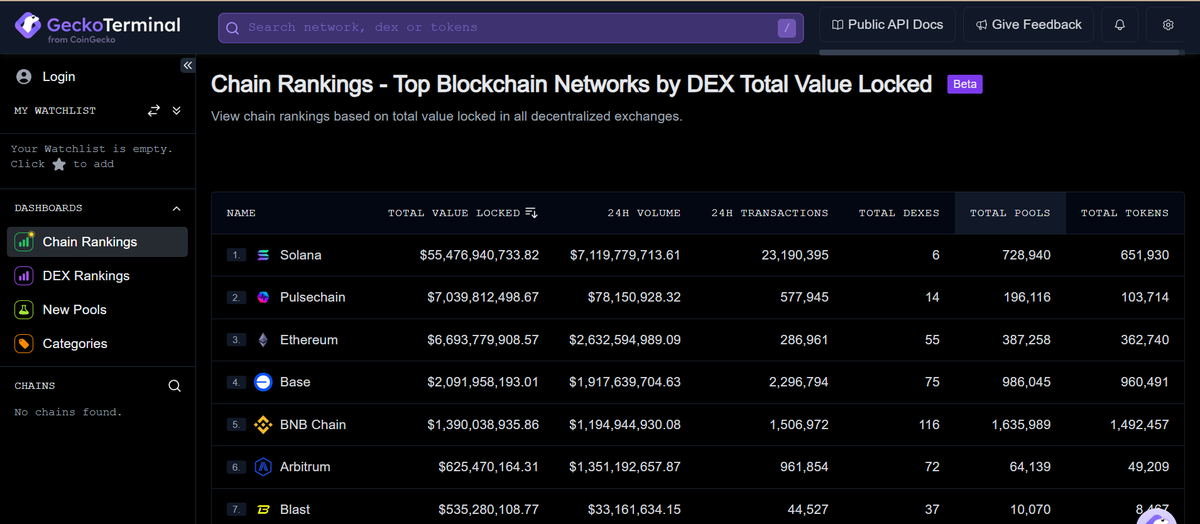The image size is (1200, 524).
Task: Click the DEX Rankings purple chart icon
Action: 24,276
